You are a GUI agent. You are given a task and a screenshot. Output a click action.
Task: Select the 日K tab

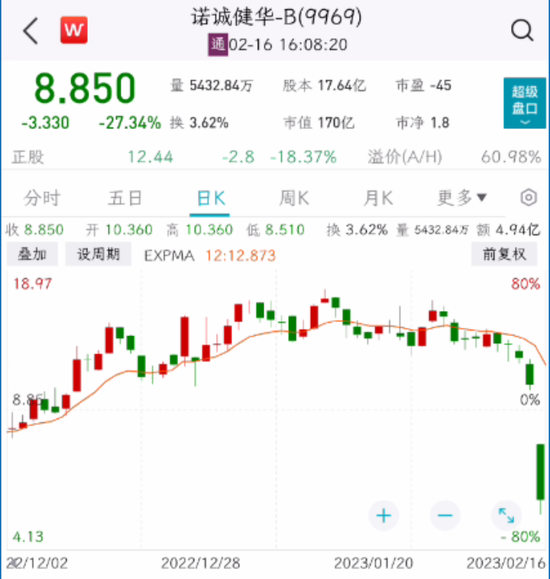(211, 199)
